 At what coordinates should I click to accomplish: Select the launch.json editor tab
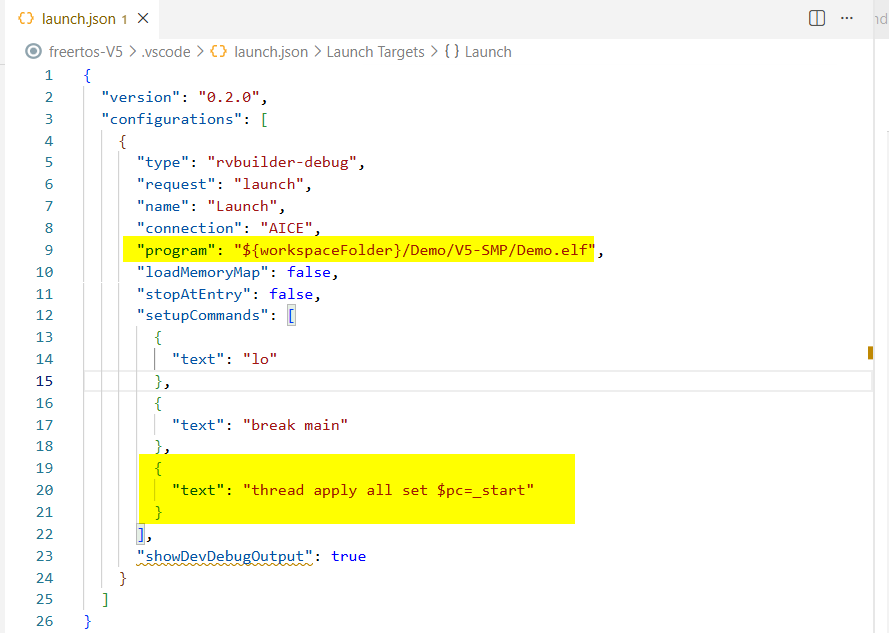pos(75,18)
